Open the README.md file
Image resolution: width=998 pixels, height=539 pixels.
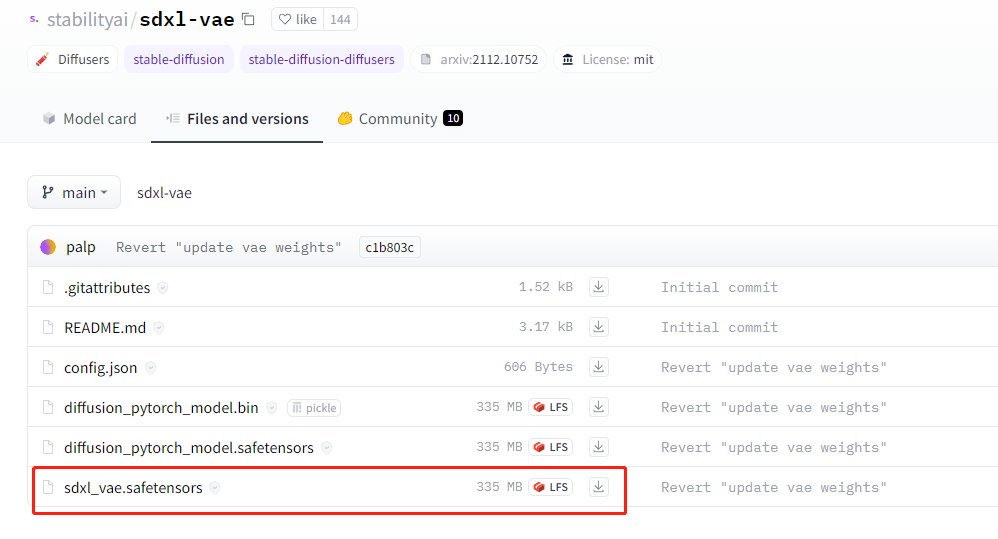tap(105, 328)
